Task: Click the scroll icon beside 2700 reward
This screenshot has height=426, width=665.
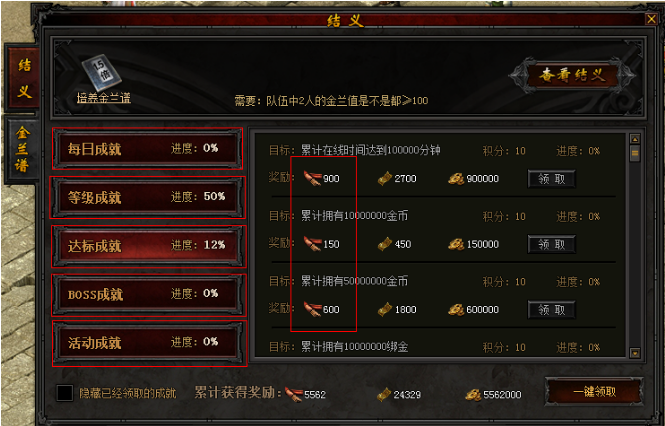Action: [385, 179]
